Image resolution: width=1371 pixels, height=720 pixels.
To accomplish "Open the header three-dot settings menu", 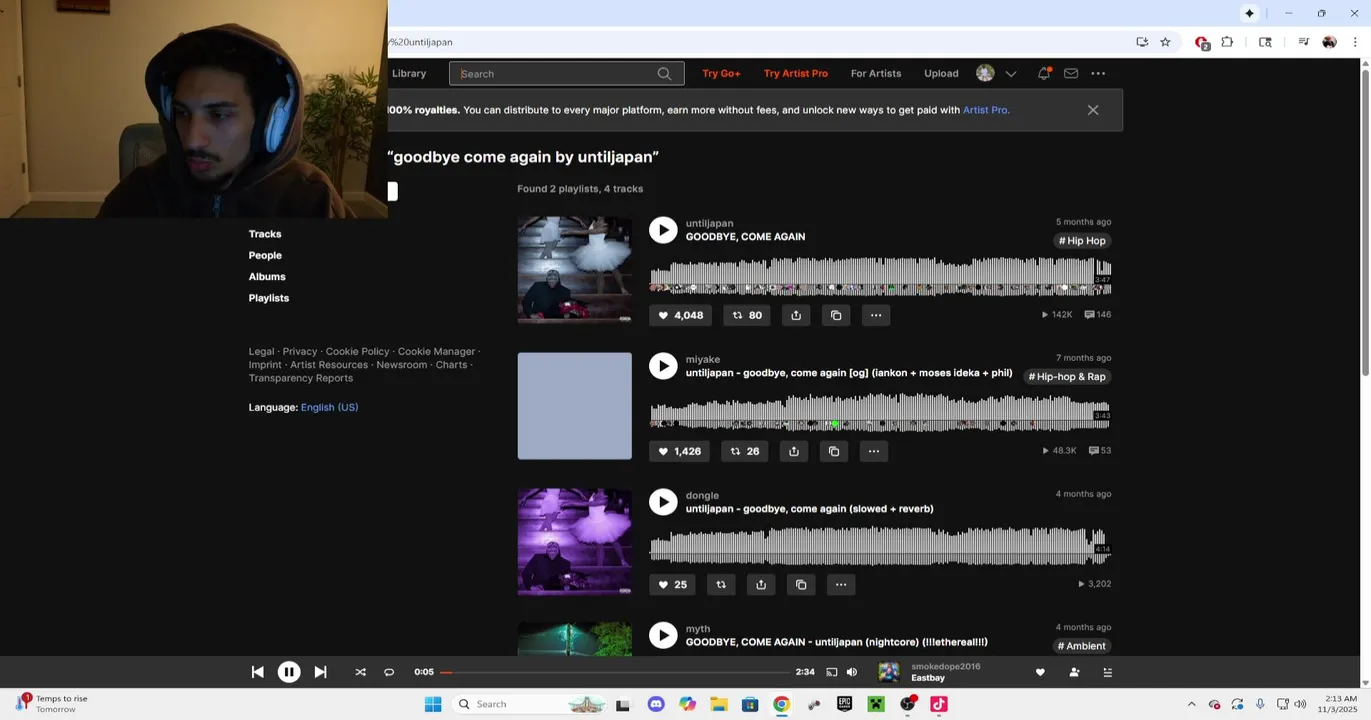I will point(1098,73).
